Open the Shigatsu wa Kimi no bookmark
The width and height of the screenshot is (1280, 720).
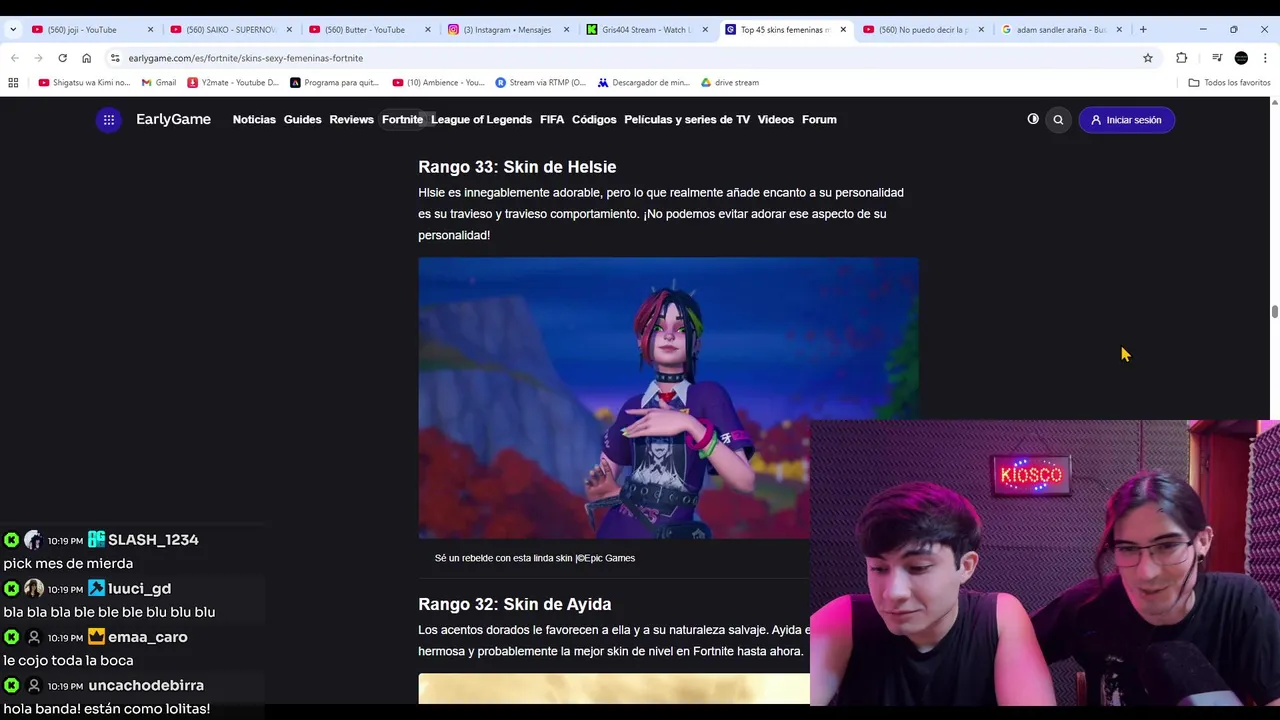84,83
